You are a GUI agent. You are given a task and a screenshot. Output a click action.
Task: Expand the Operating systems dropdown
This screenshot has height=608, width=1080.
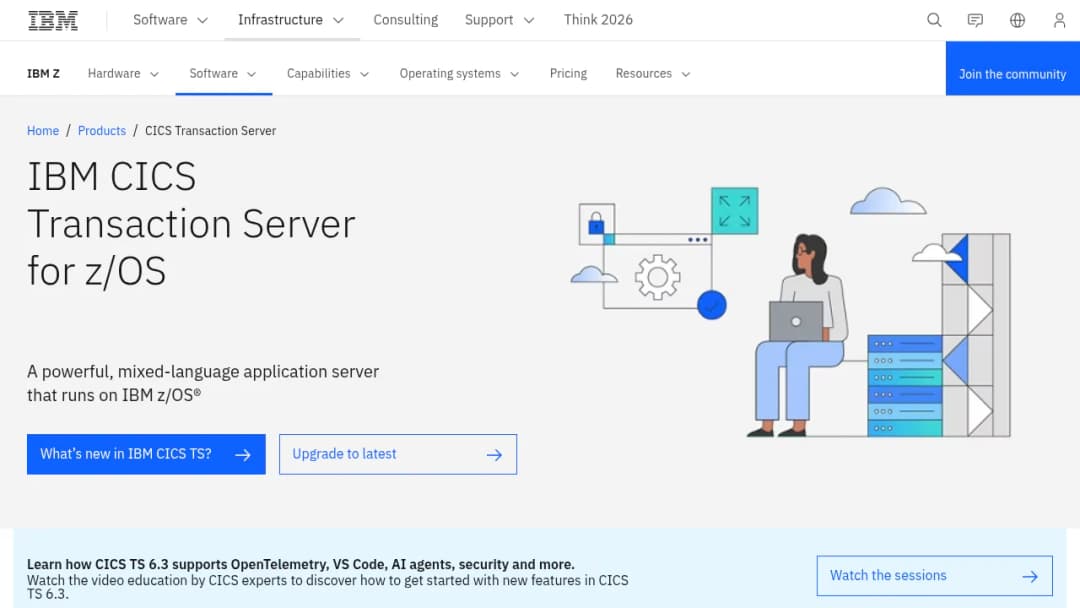point(459,74)
